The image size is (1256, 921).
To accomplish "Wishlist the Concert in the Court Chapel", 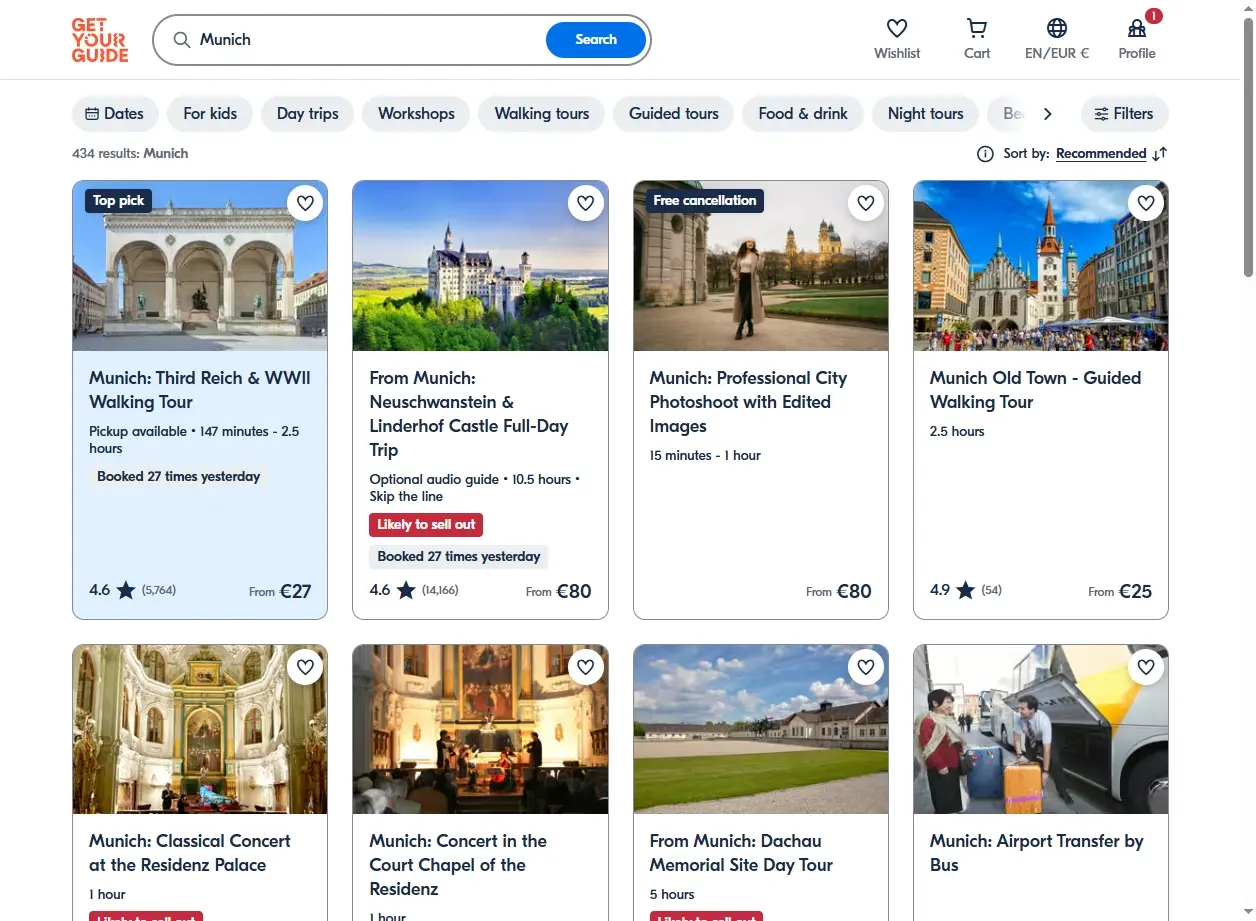I will tap(585, 667).
